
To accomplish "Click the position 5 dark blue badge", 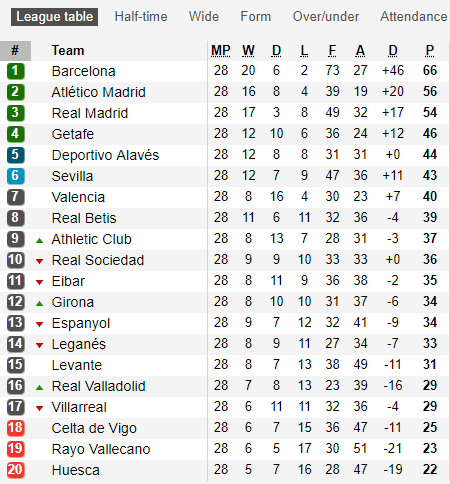I will (15, 155).
